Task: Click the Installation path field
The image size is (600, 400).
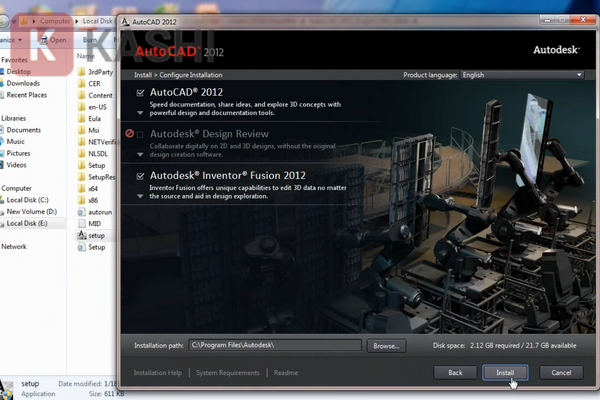Action: (x=275, y=345)
